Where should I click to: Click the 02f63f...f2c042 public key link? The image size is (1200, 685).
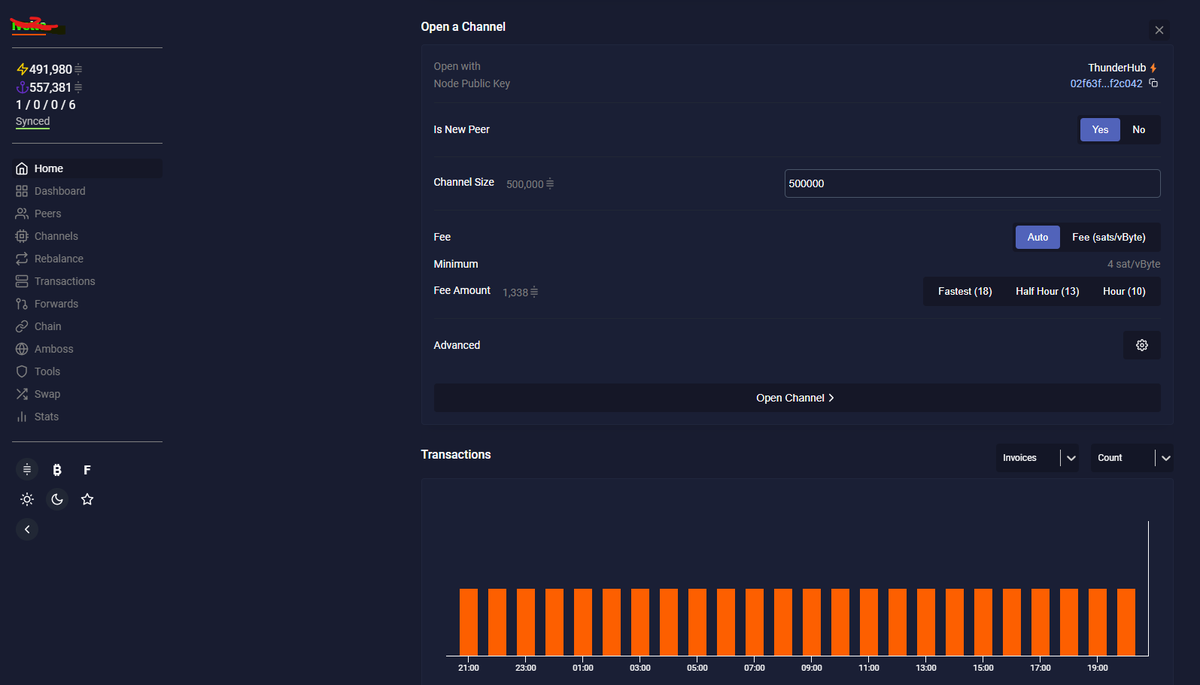(x=1106, y=84)
